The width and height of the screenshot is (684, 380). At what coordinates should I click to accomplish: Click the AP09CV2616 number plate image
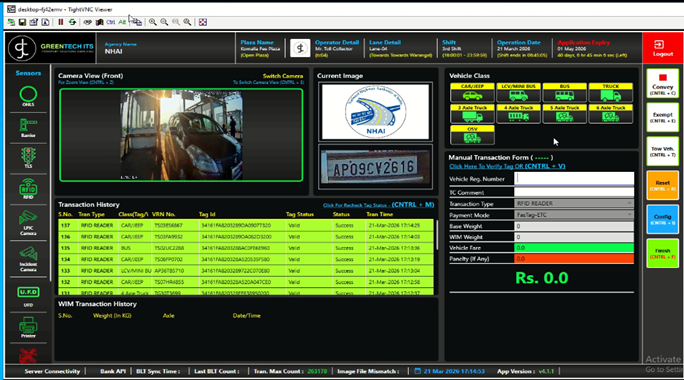376,167
